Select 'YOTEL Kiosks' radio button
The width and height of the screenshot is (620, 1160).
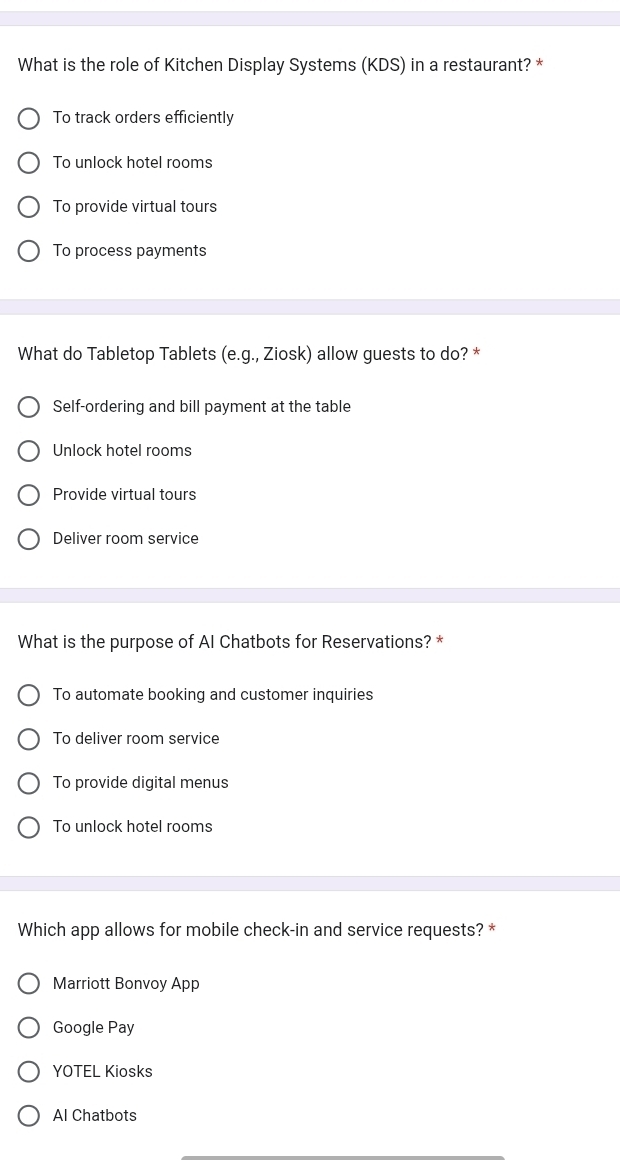coord(30,1072)
